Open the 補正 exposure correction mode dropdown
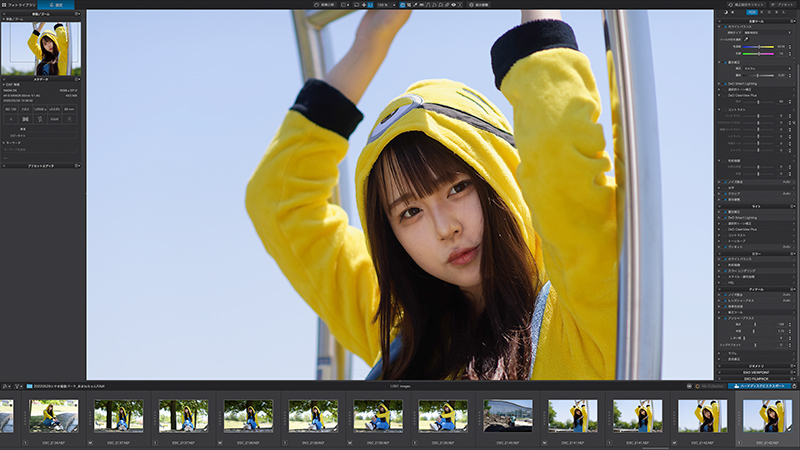The height and width of the screenshot is (450, 800). pos(767,68)
